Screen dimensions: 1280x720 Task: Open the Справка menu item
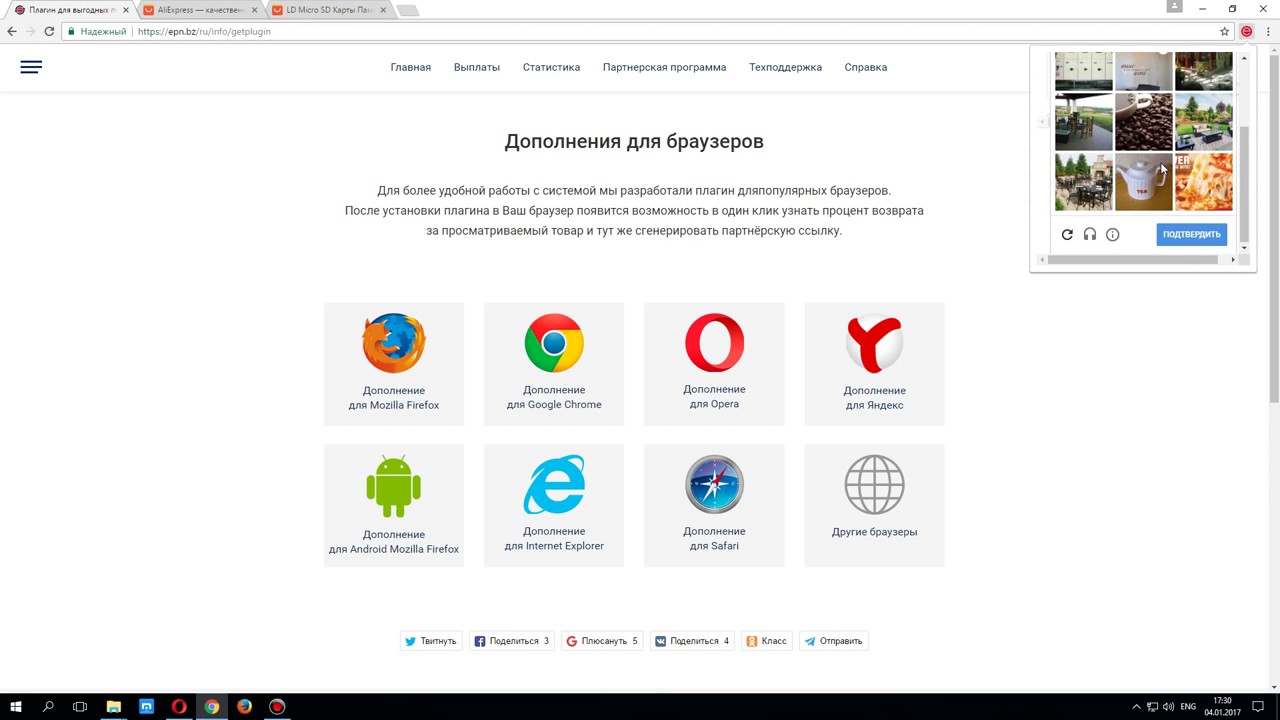[866, 67]
